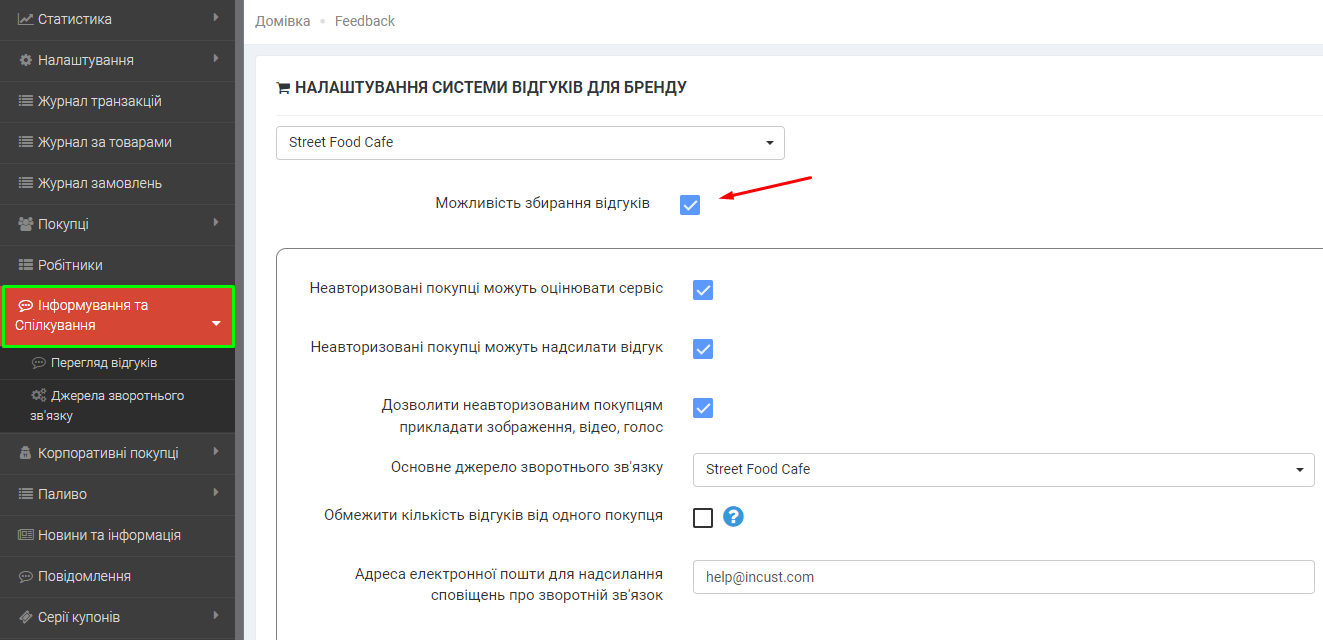Open the Основне джерело зворотного зв'язку dropdown
The height and width of the screenshot is (640, 1323).
click(1003, 469)
